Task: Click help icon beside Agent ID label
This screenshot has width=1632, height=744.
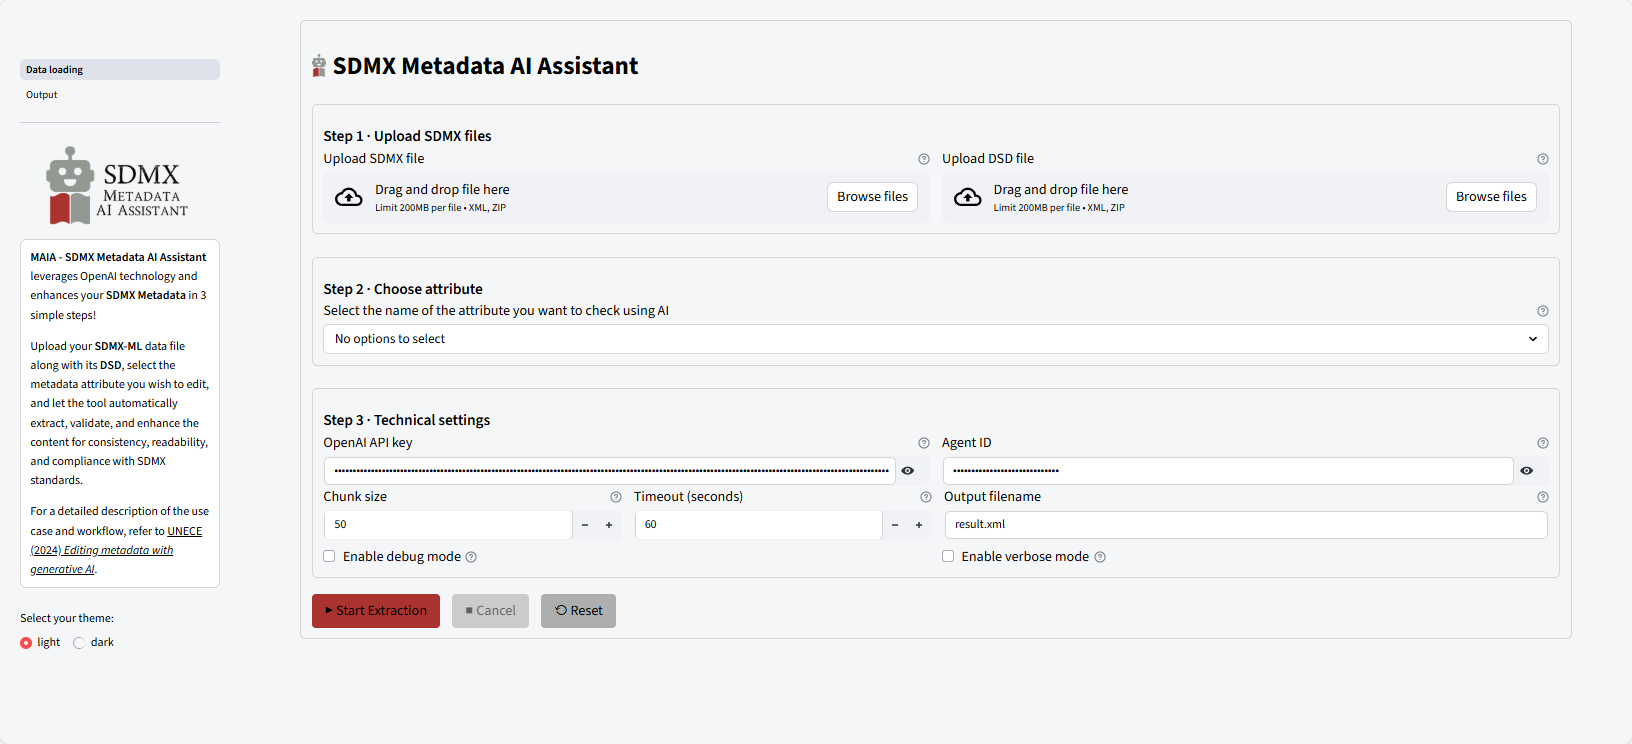Action: click(x=1542, y=443)
